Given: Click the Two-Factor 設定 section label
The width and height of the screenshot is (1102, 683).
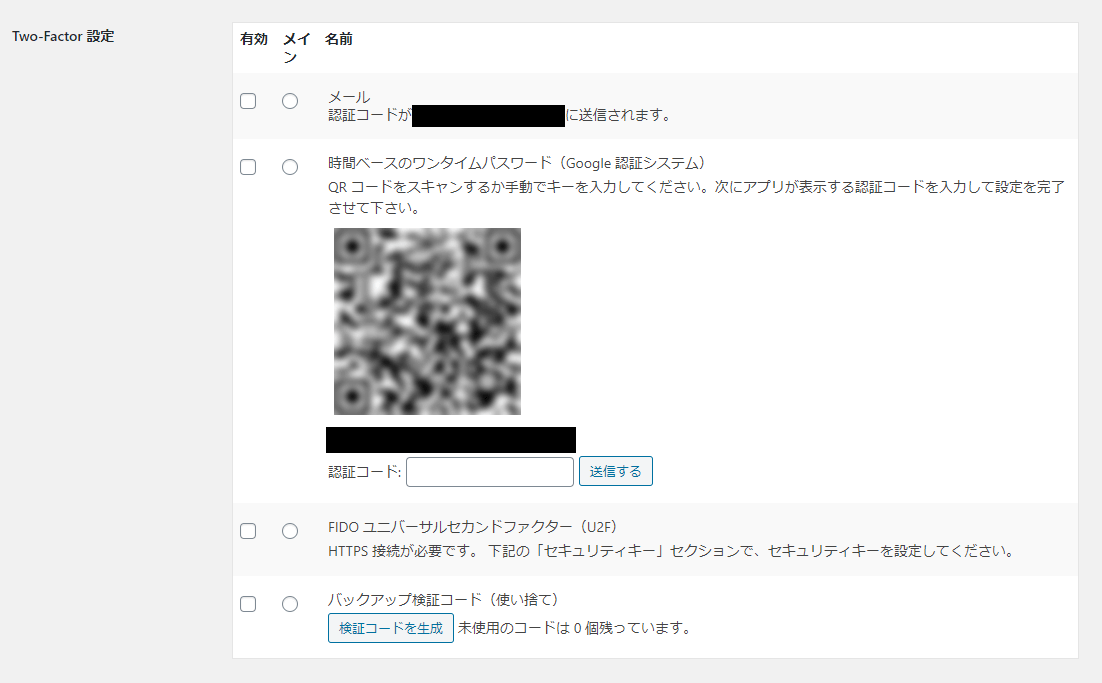Looking at the screenshot, I should click(63, 37).
